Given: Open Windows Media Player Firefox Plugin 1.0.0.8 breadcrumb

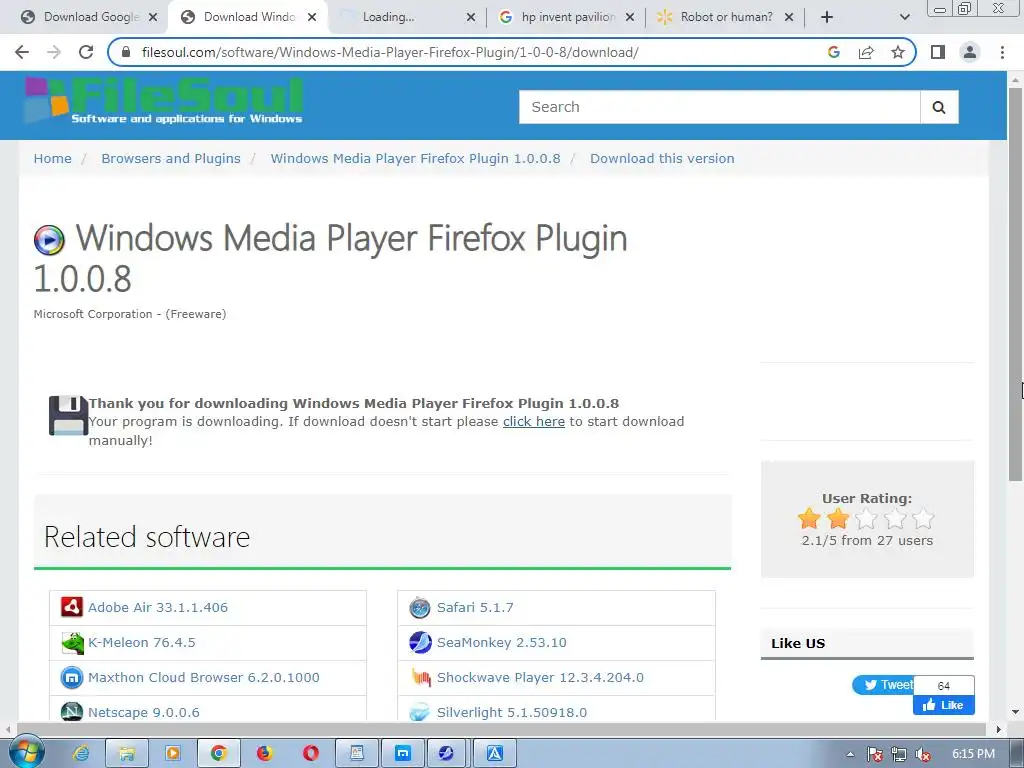Looking at the screenshot, I should pos(415,159).
